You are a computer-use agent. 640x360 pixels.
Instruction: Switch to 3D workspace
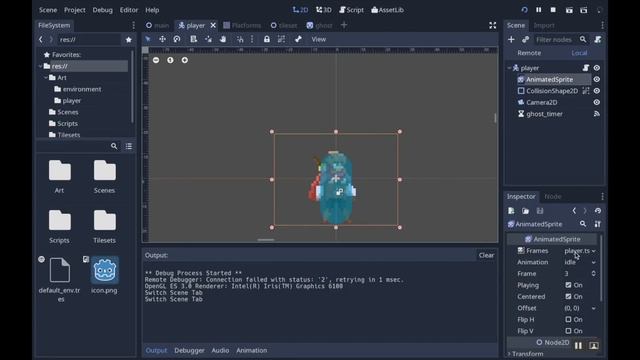[x=324, y=10]
